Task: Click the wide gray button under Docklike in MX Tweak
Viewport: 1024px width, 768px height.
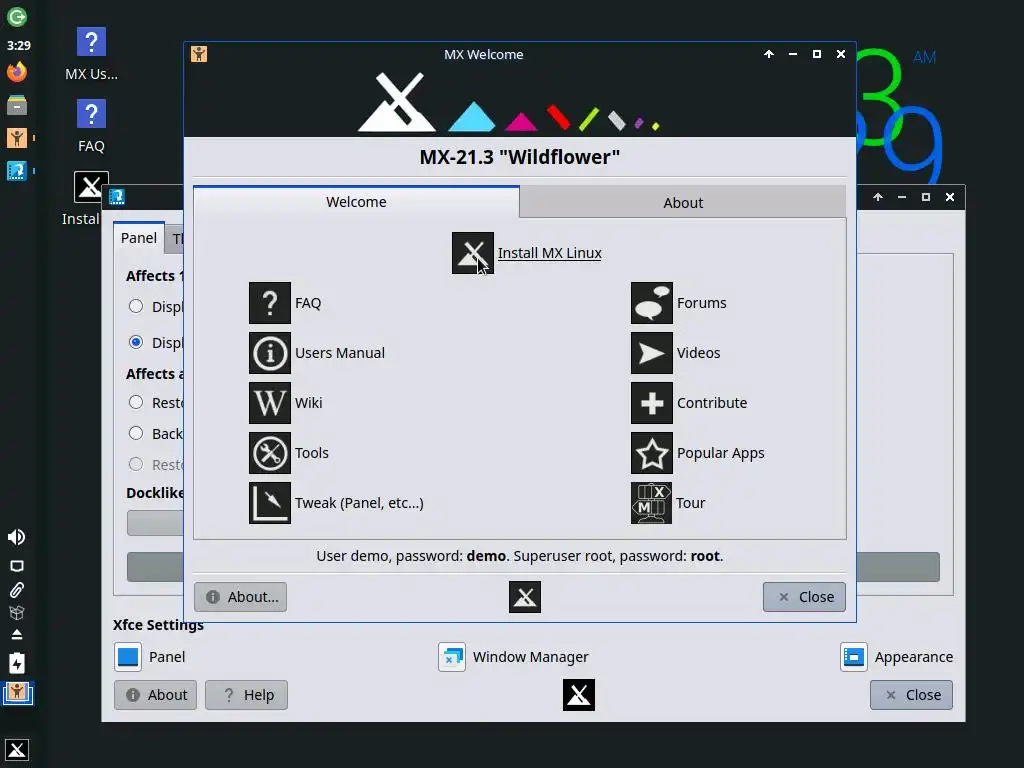Action: tap(155, 567)
